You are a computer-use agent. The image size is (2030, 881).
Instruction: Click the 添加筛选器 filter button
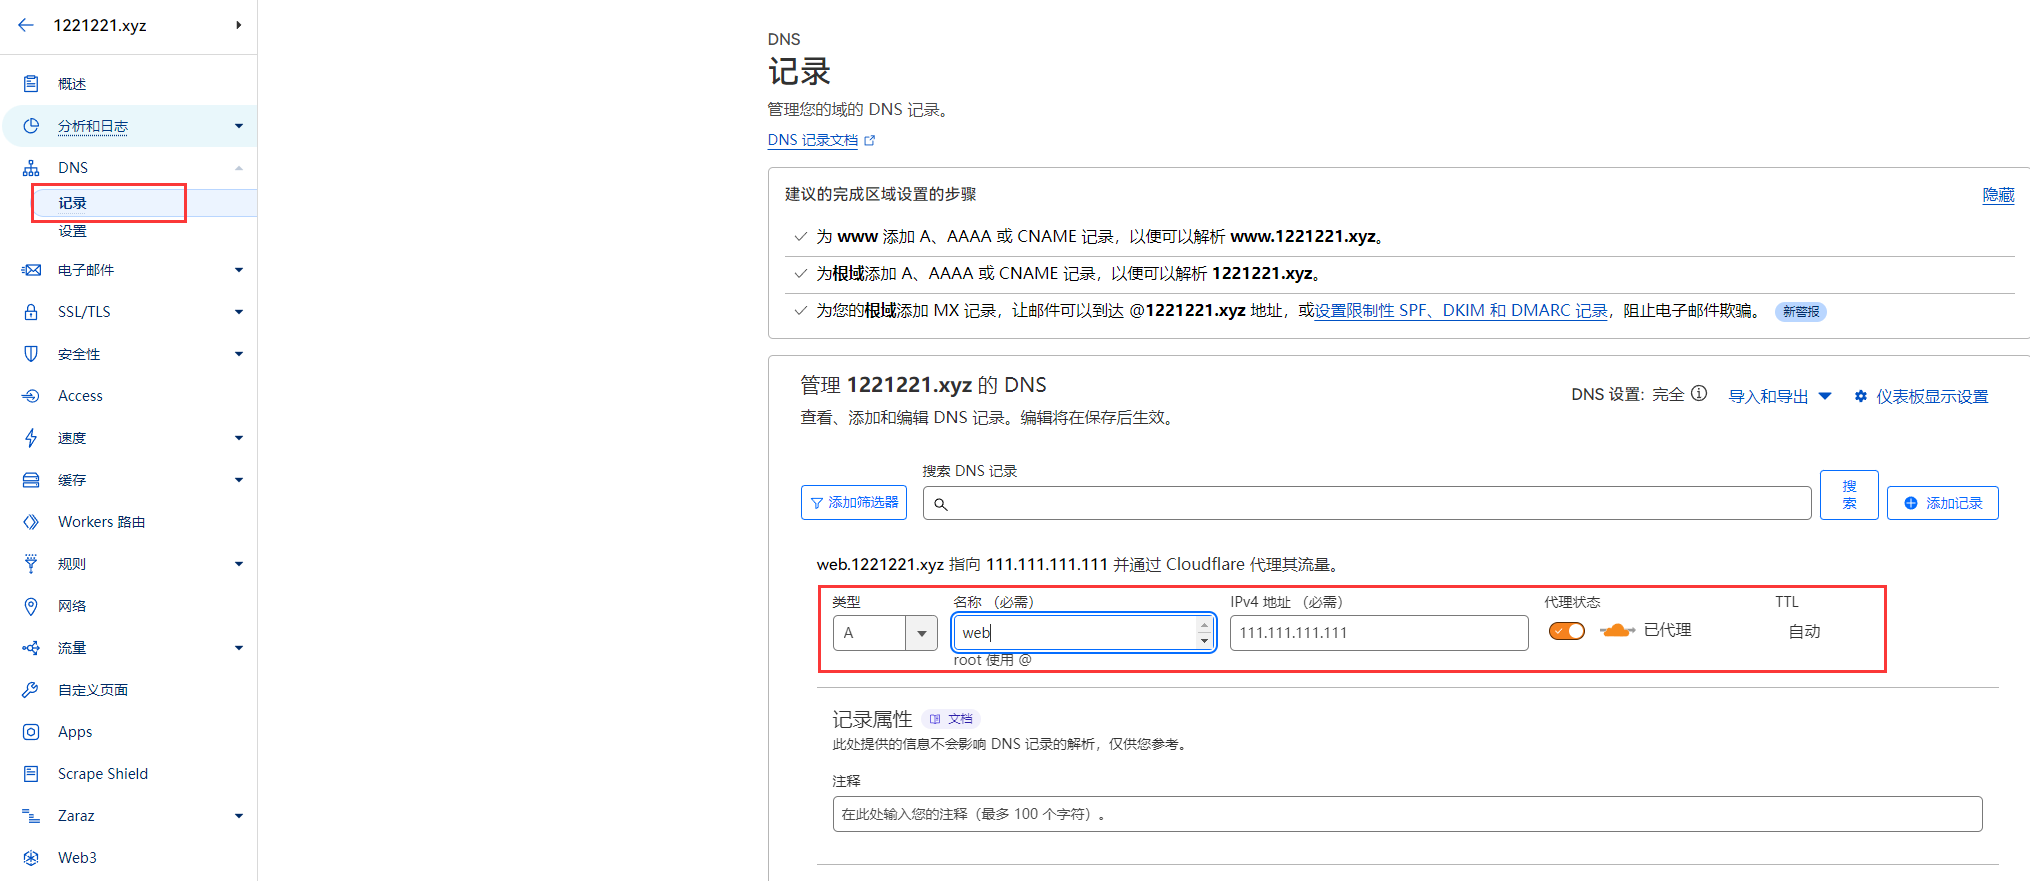[x=853, y=502]
